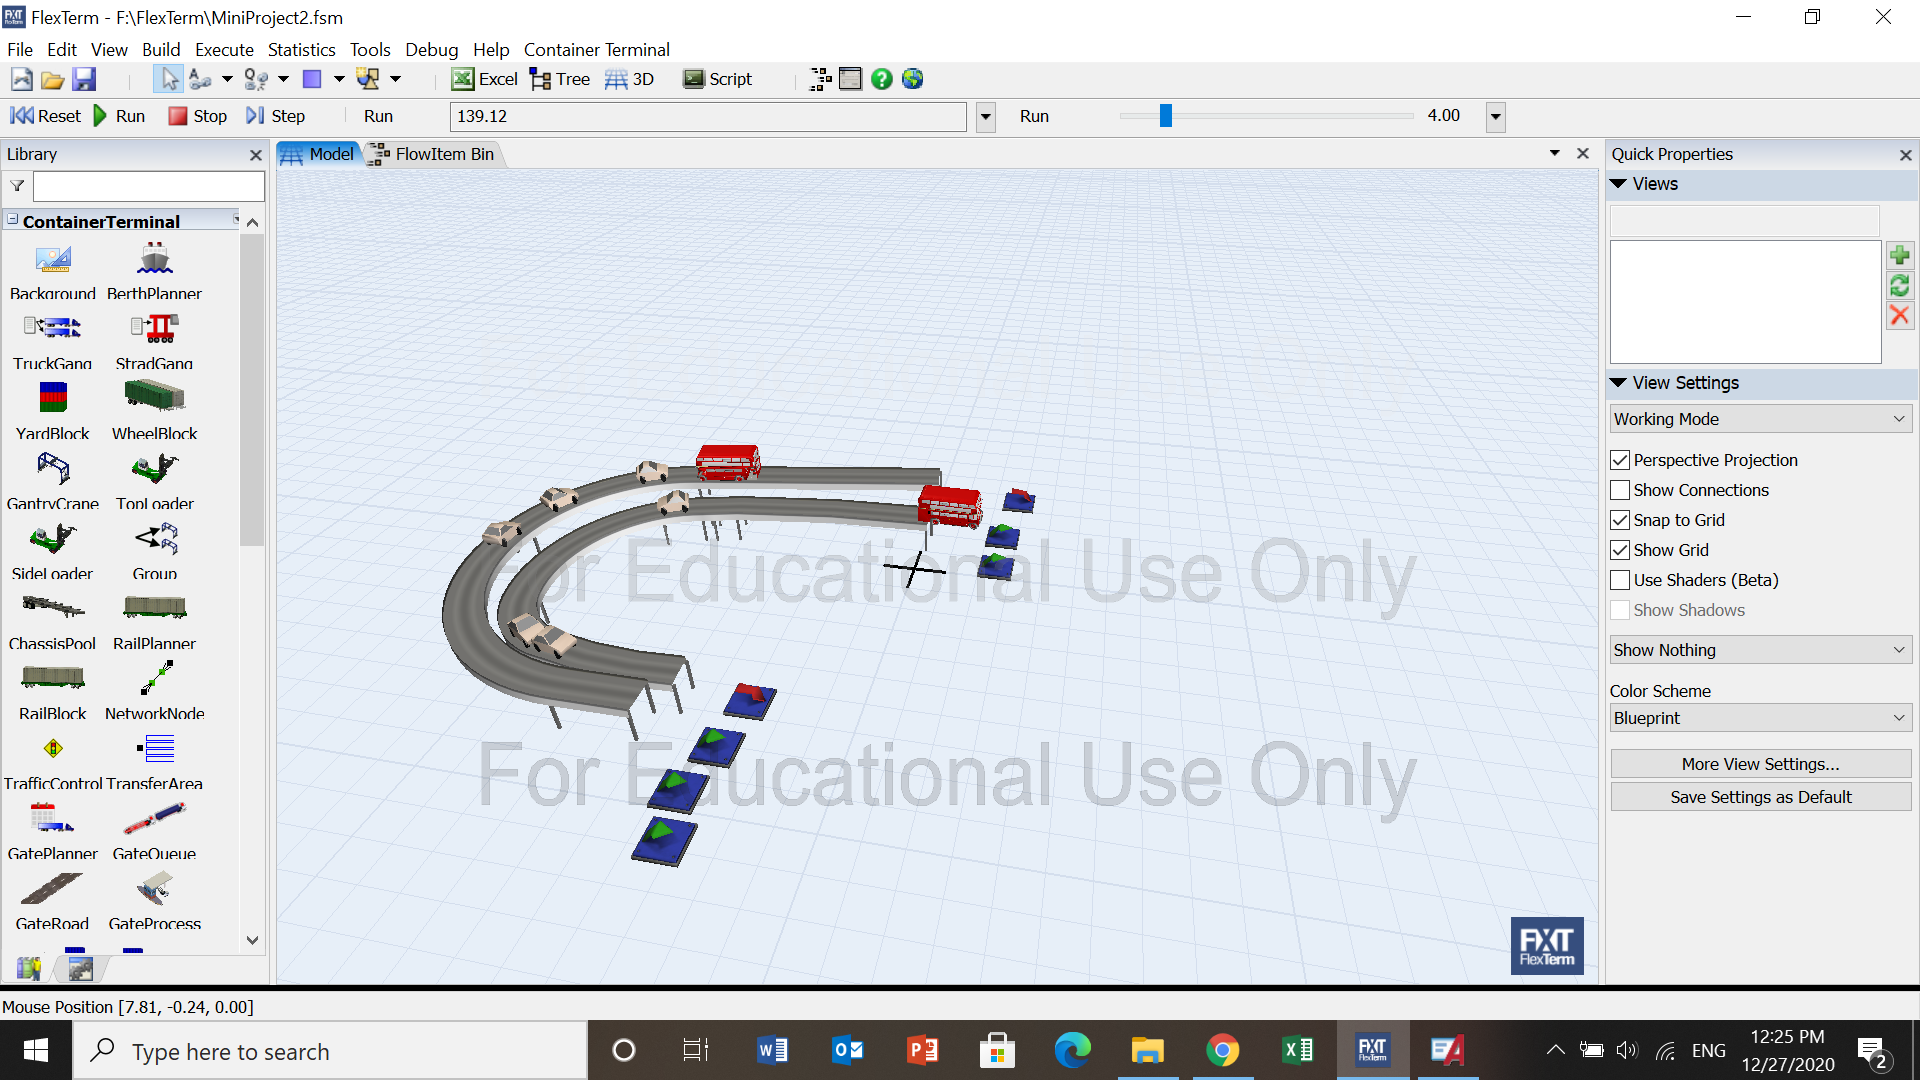This screenshot has height=1080, width=1920.
Task: Pick the BerthPlanner ship icon
Action: click(154, 259)
